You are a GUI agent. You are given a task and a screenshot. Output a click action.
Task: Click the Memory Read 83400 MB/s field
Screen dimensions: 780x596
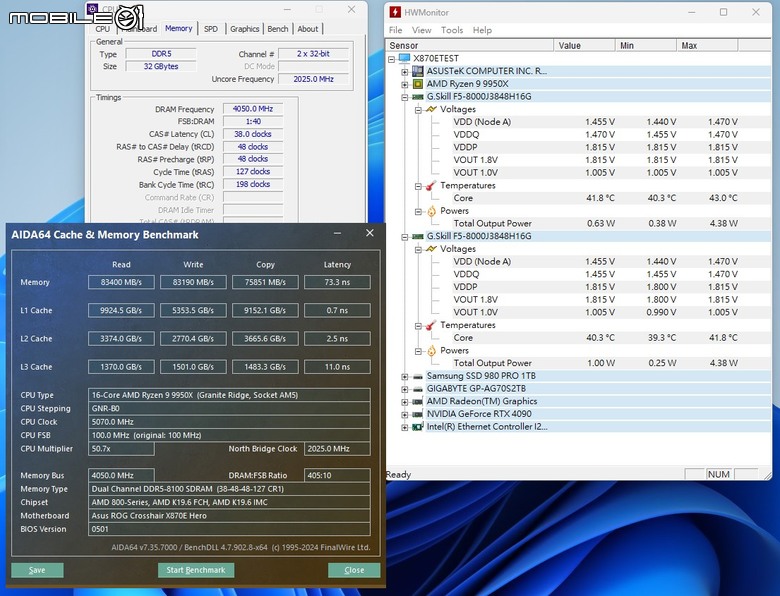click(121, 282)
